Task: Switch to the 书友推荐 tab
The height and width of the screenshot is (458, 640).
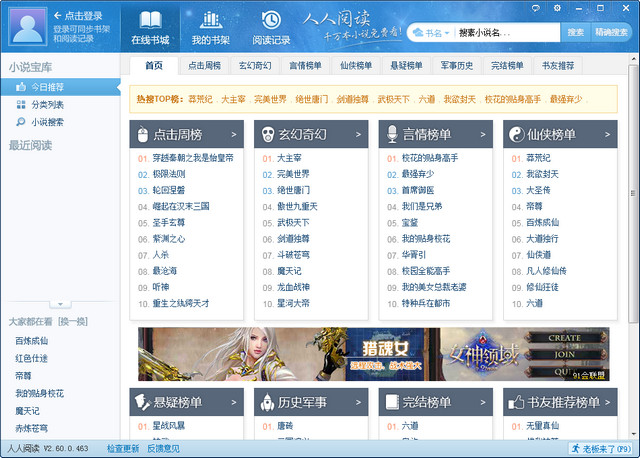Action: [x=558, y=65]
